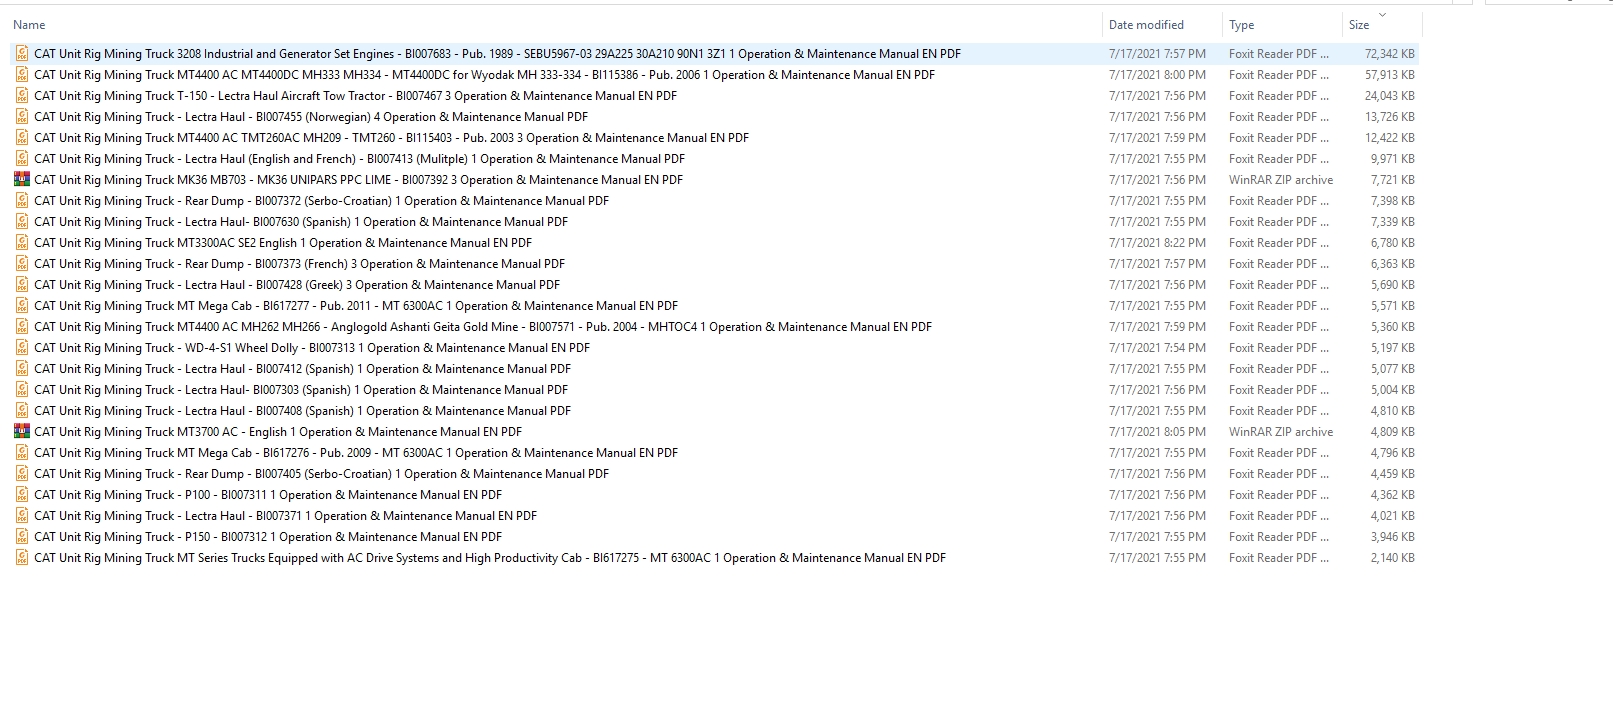Click the 7/17/2021 8:22 PM date cell
This screenshot has height=705, width=1613.
coord(1157,243)
